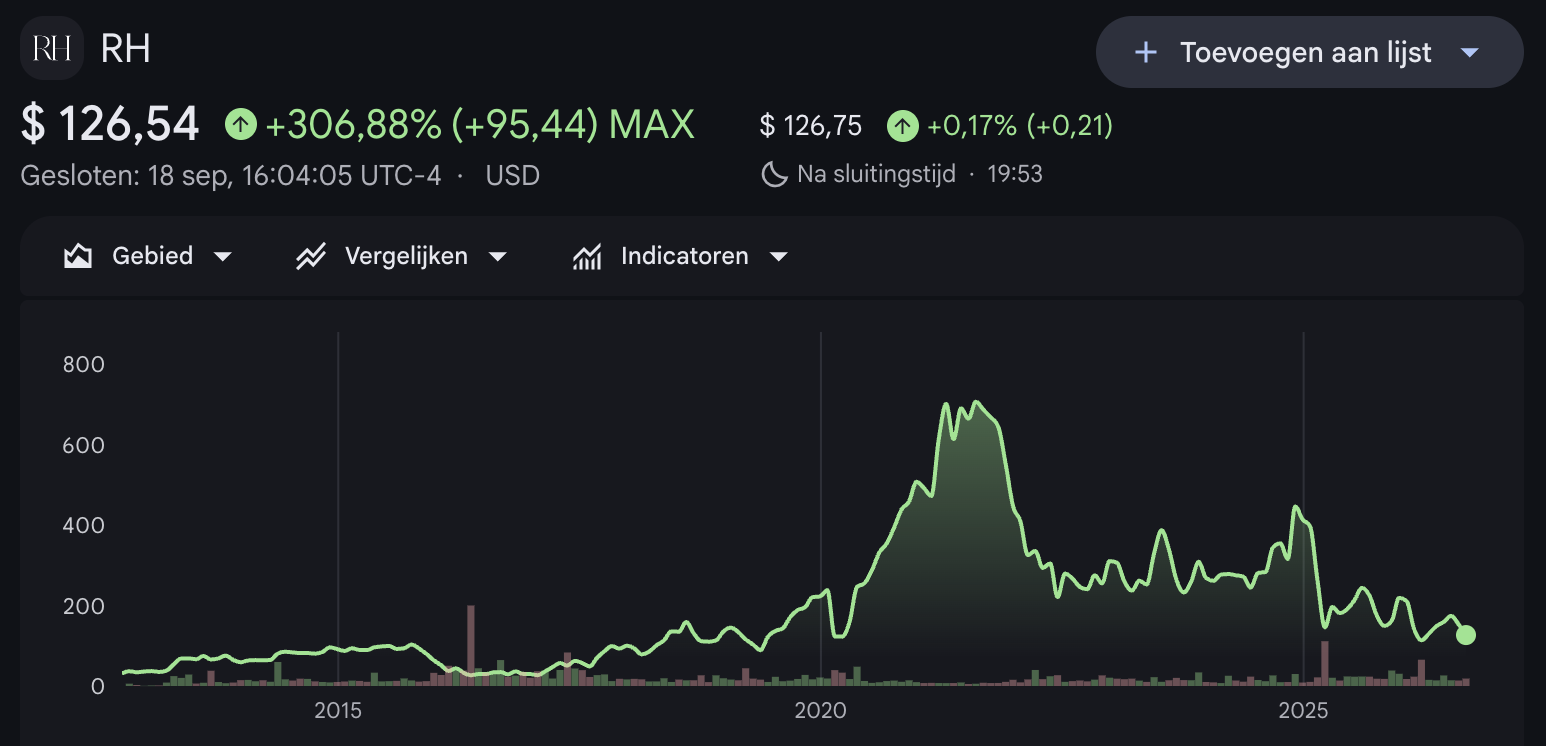Click the RH company logo icon
The height and width of the screenshot is (746, 1546).
(52, 49)
